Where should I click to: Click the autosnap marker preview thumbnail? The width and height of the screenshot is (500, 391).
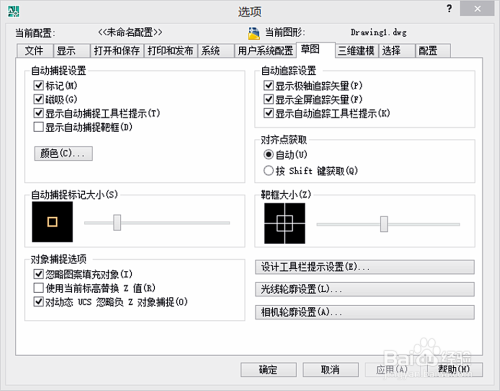(x=52, y=222)
